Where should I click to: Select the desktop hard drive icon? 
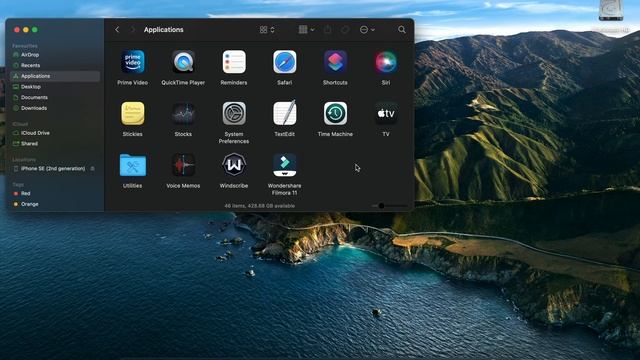tap(611, 10)
